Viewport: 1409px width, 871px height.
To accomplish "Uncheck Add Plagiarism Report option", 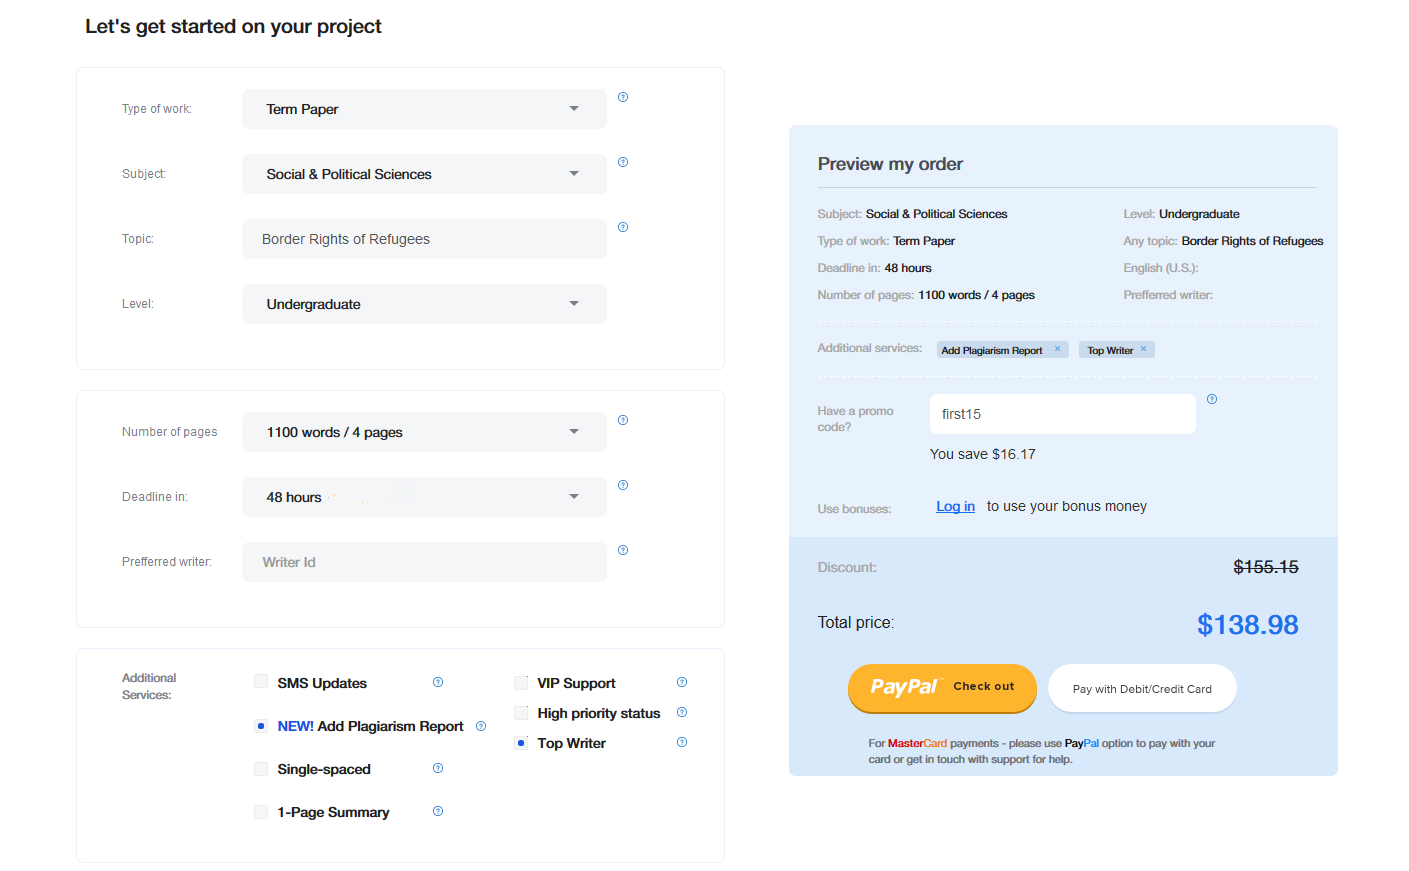I will click(261, 726).
